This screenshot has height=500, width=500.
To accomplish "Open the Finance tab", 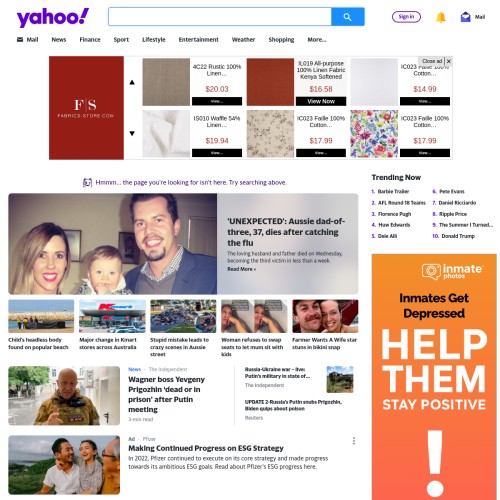I will point(90,39).
